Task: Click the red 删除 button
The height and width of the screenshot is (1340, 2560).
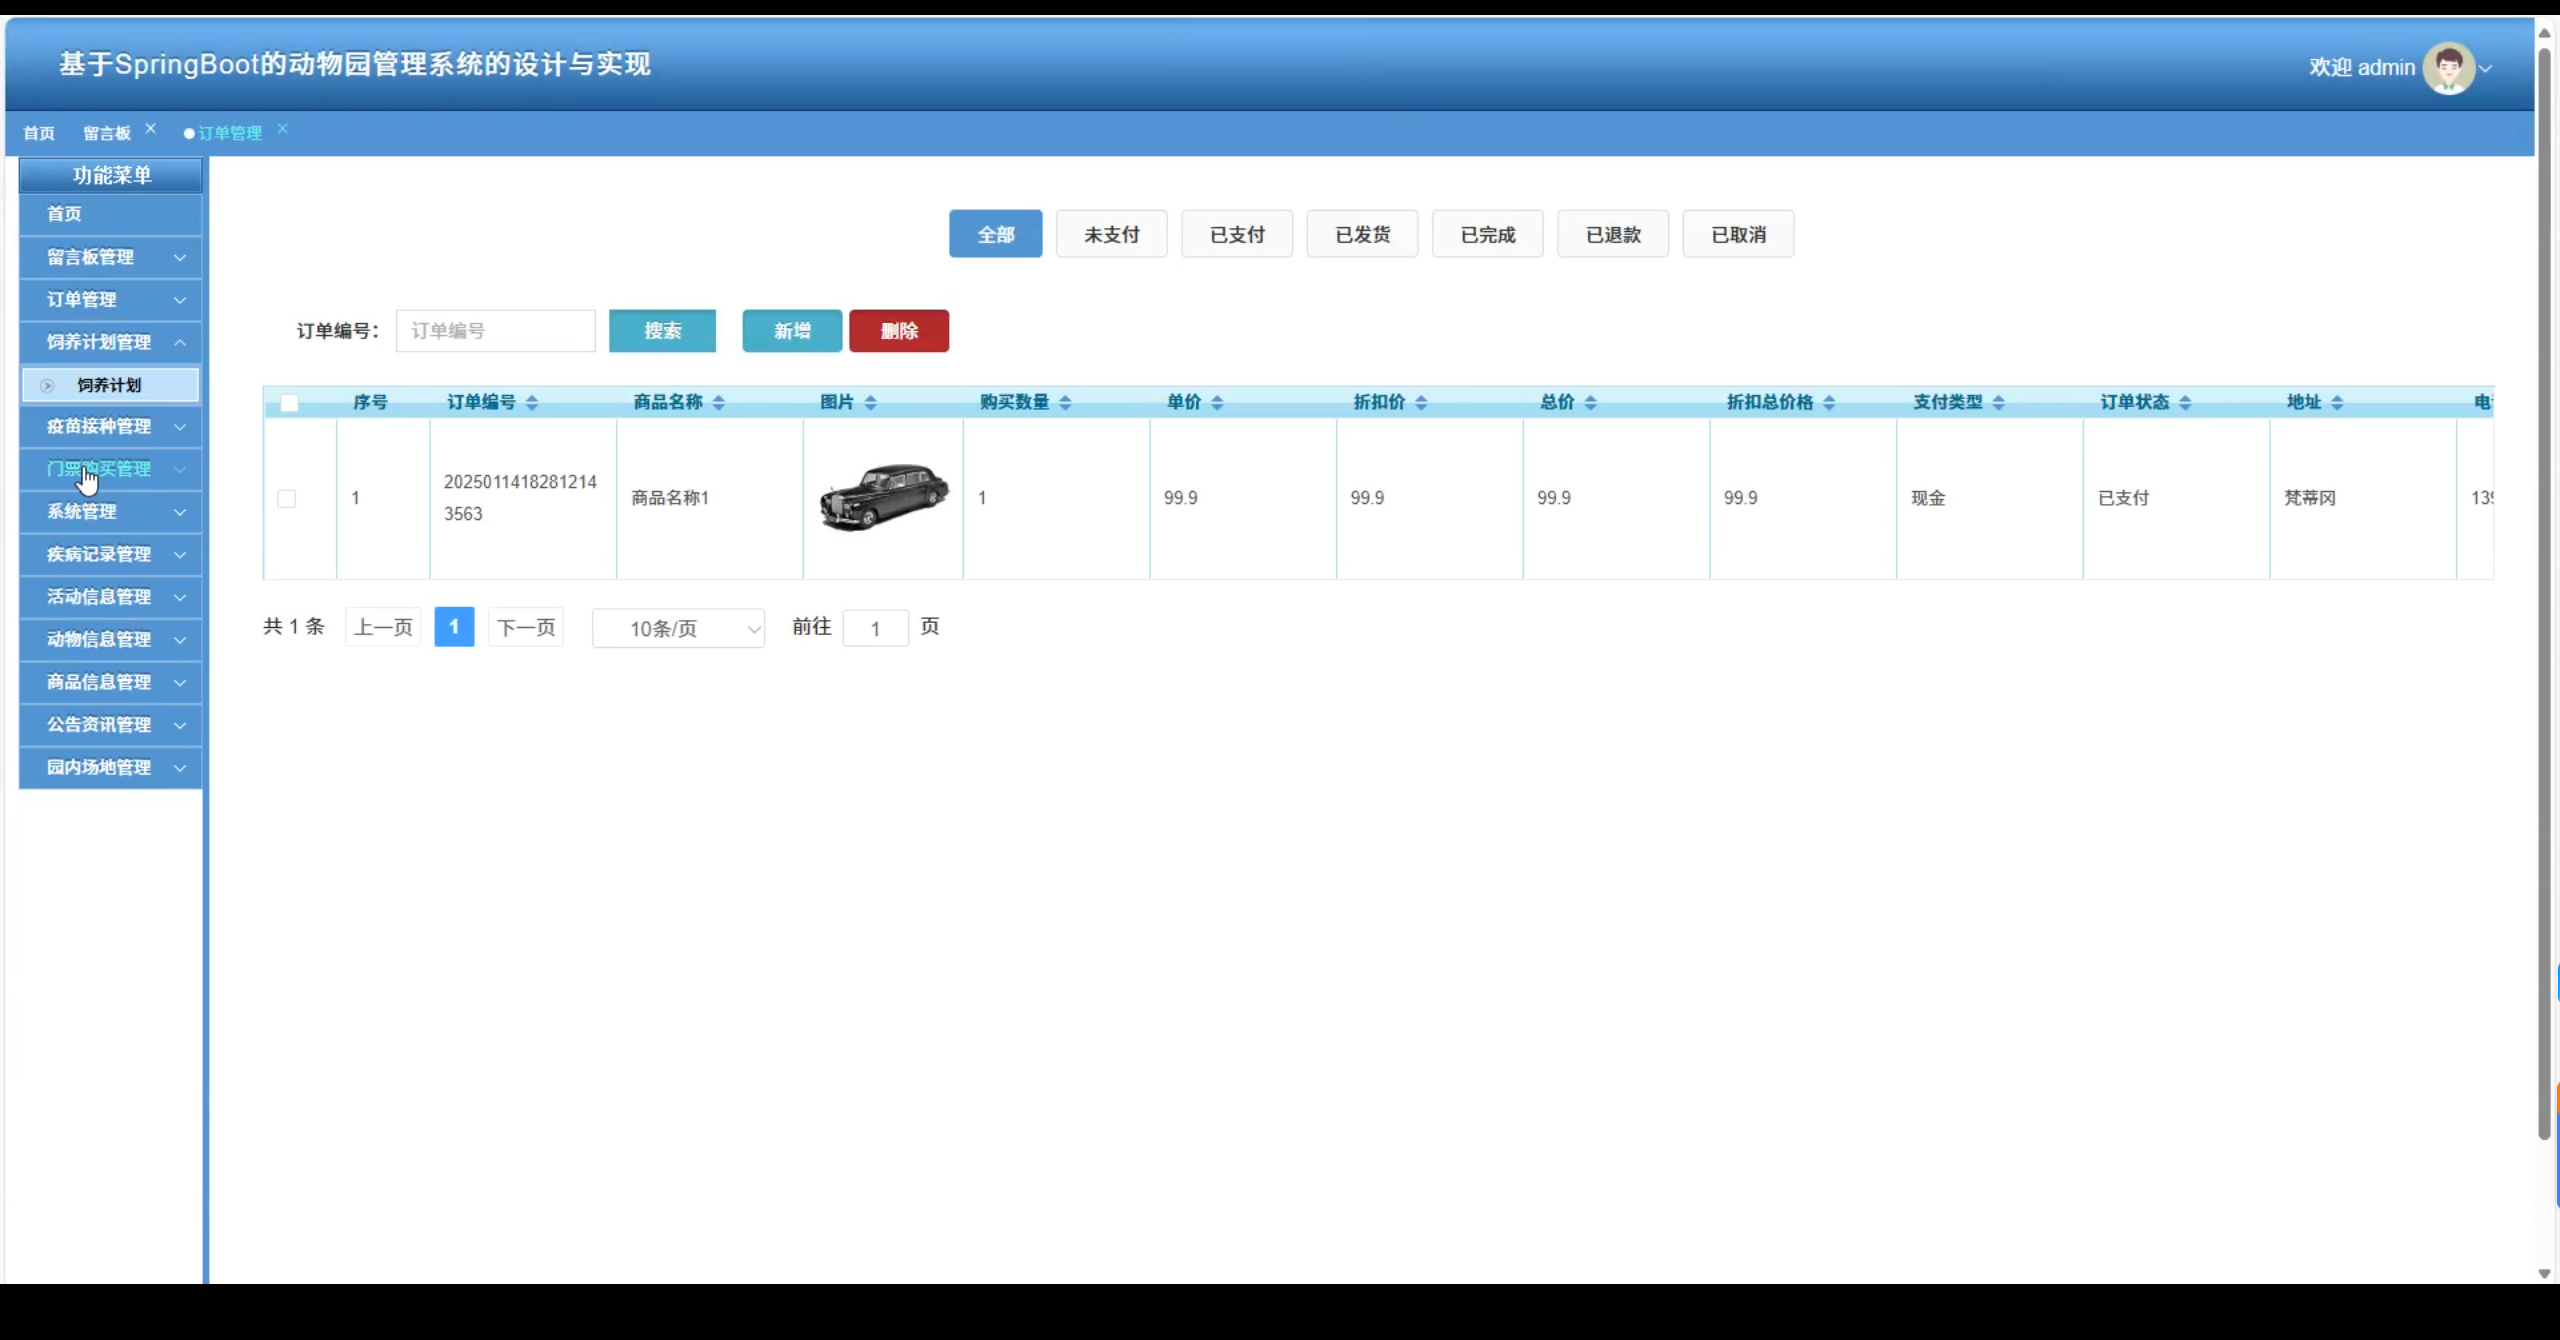Action: (898, 331)
